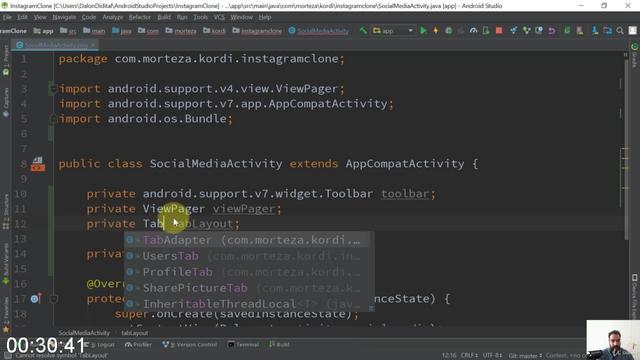Screen dimensions: 640x360
Task: Click the instagramclone breadcrumb folder
Action: pos(257,31)
